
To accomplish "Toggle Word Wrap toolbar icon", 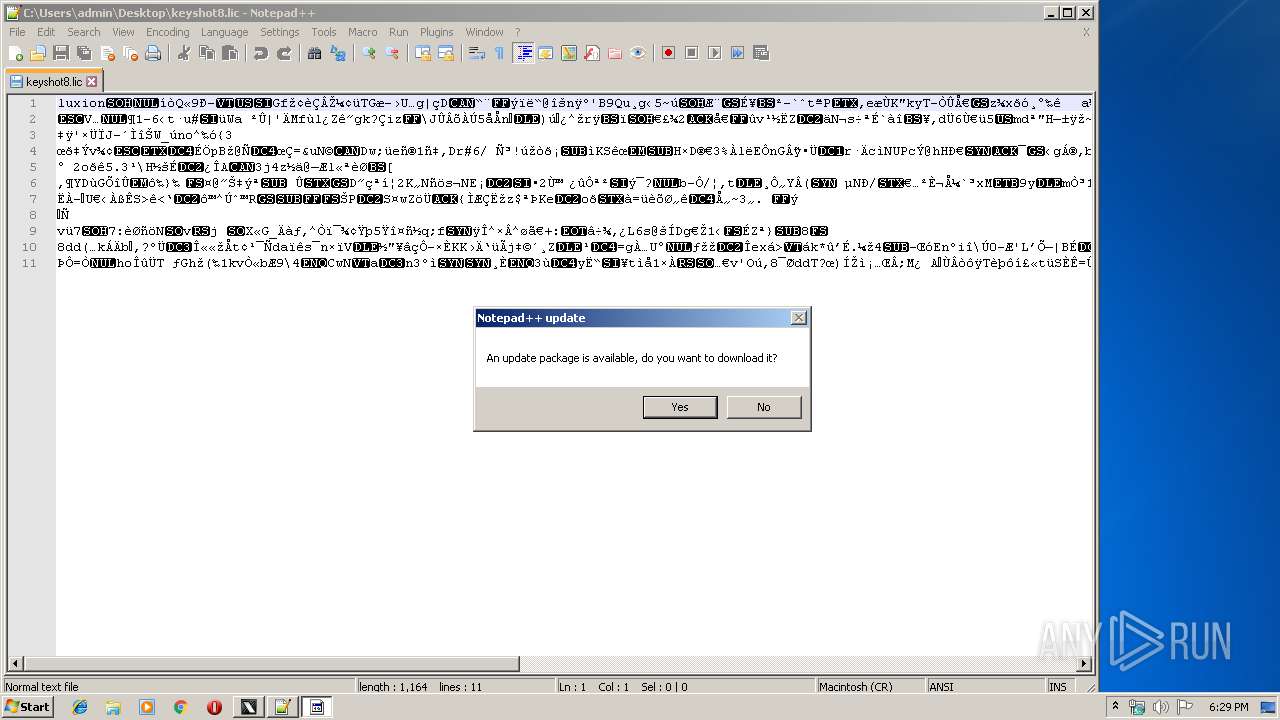I will (x=477, y=53).
